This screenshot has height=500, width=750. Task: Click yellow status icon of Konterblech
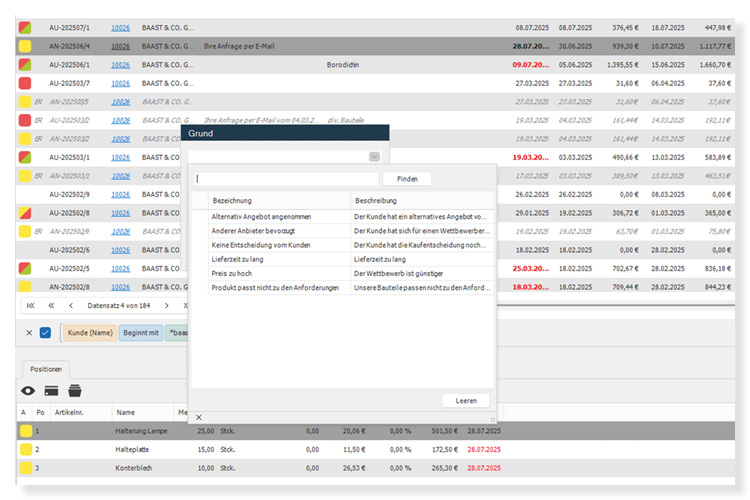(26, 468)
